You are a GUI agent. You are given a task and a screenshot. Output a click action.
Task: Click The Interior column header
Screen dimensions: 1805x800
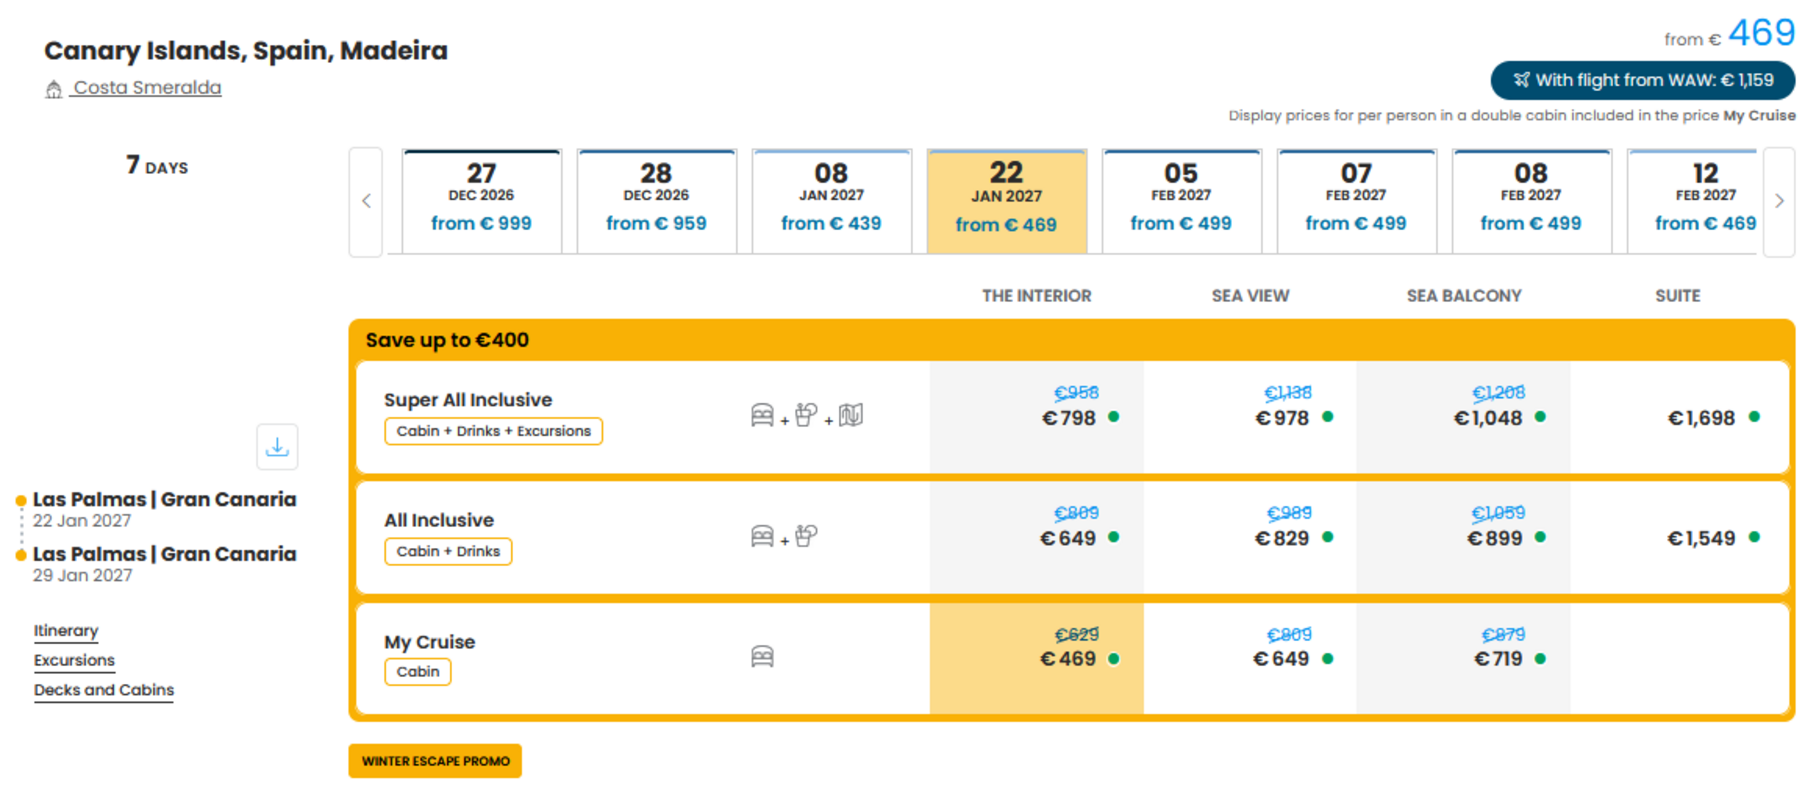(x=1037, y=296)
